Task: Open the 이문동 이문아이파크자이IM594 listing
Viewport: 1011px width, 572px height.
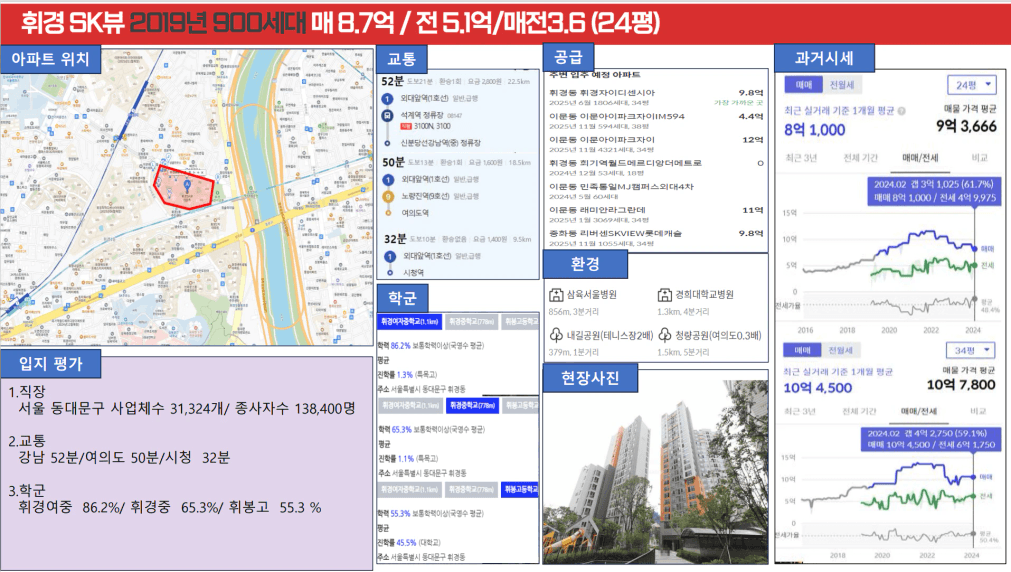Action: (x=656, y=121)
